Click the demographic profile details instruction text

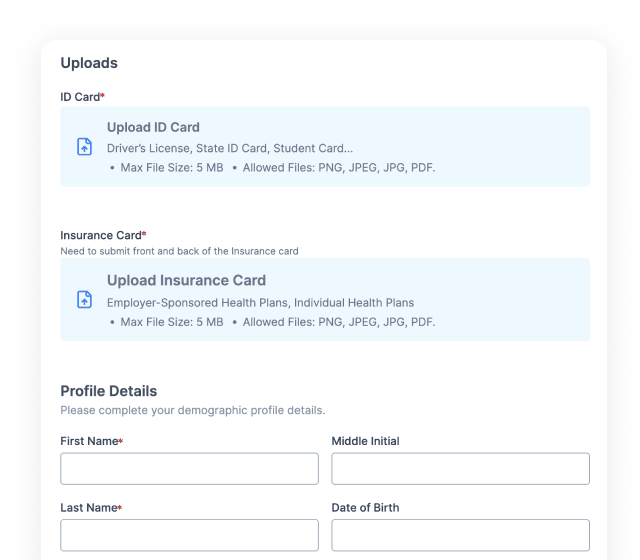pyautogui.click(x=192, y=410)
